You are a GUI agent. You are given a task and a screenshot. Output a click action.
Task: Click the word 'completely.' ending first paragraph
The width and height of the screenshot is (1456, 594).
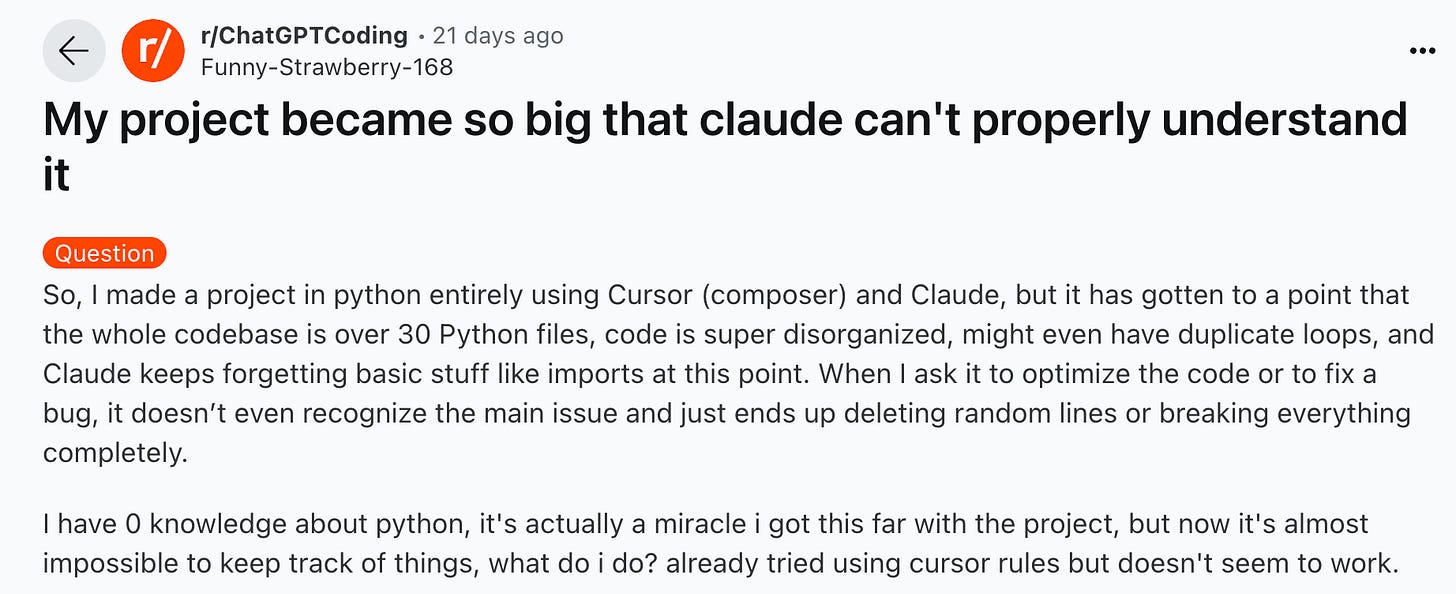click(x=114, y=451)
